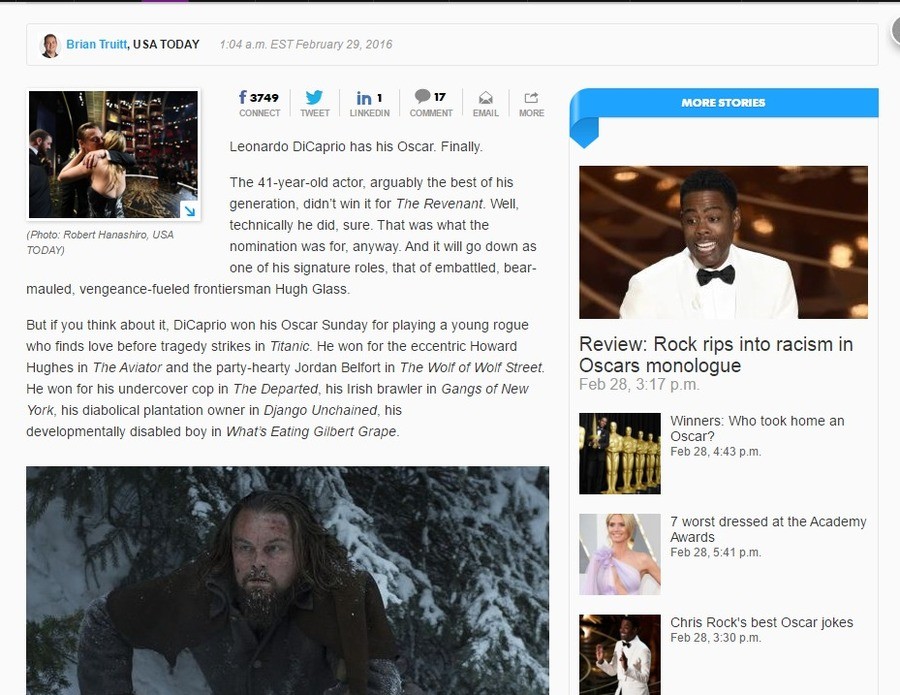Click the Twitter Tweet bird icon

tap(314, 97)
